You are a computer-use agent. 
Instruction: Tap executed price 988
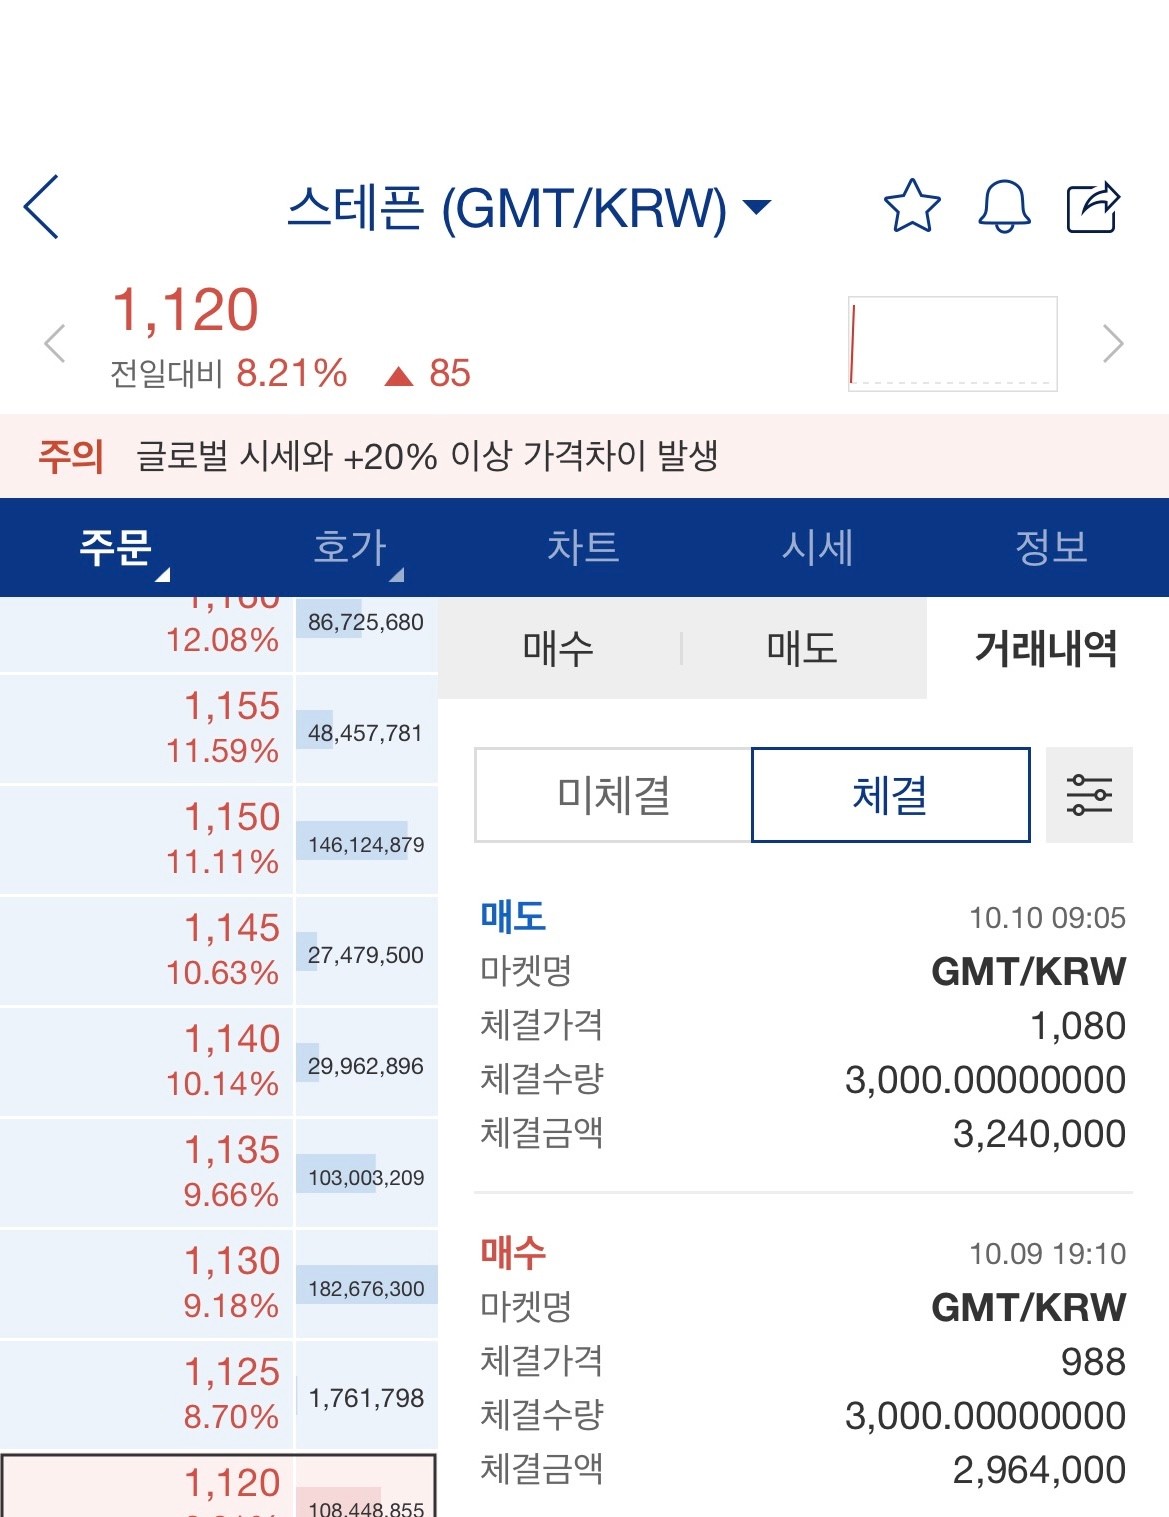pyautogui.click(x=1093, y=1362)
